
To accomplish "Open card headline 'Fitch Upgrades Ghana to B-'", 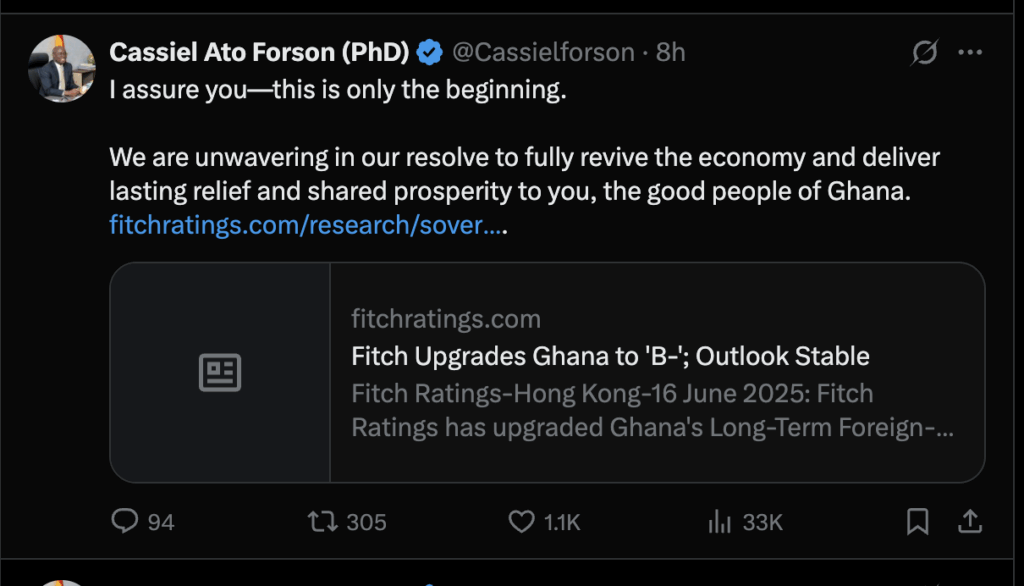I will (x=610, y=356).
